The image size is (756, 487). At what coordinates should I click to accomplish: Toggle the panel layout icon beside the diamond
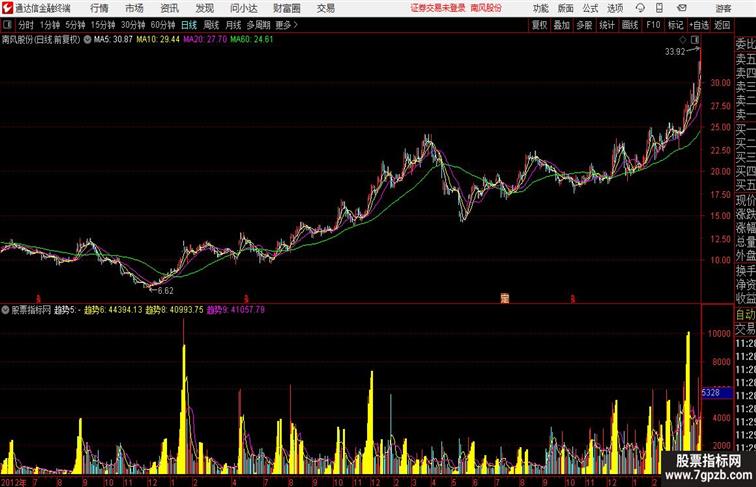point(694,40)
